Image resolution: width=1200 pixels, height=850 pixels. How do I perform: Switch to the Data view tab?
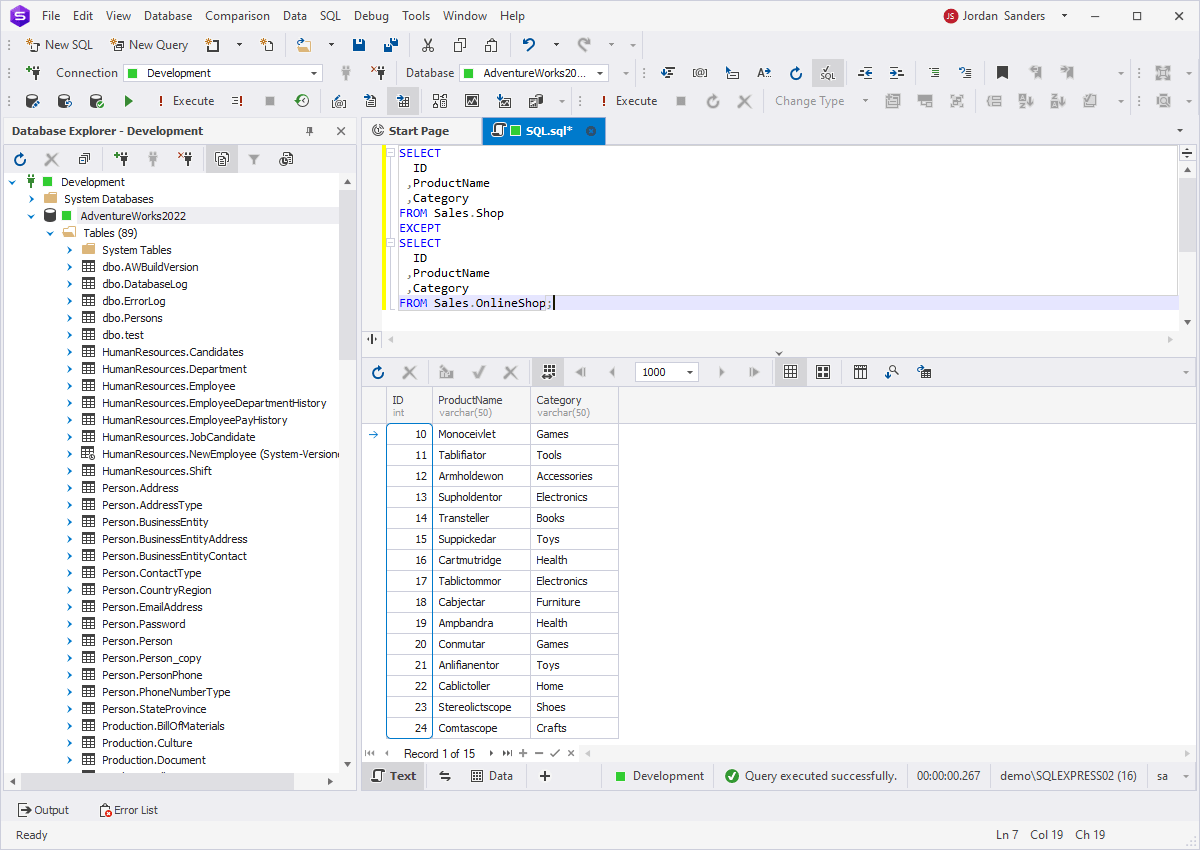[x=491, y=776]
